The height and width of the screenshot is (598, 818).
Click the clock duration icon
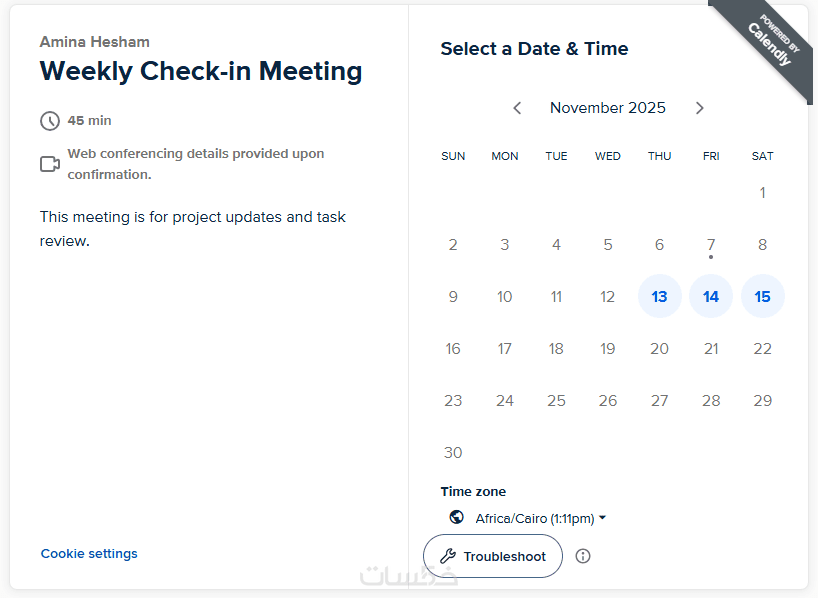50,121
